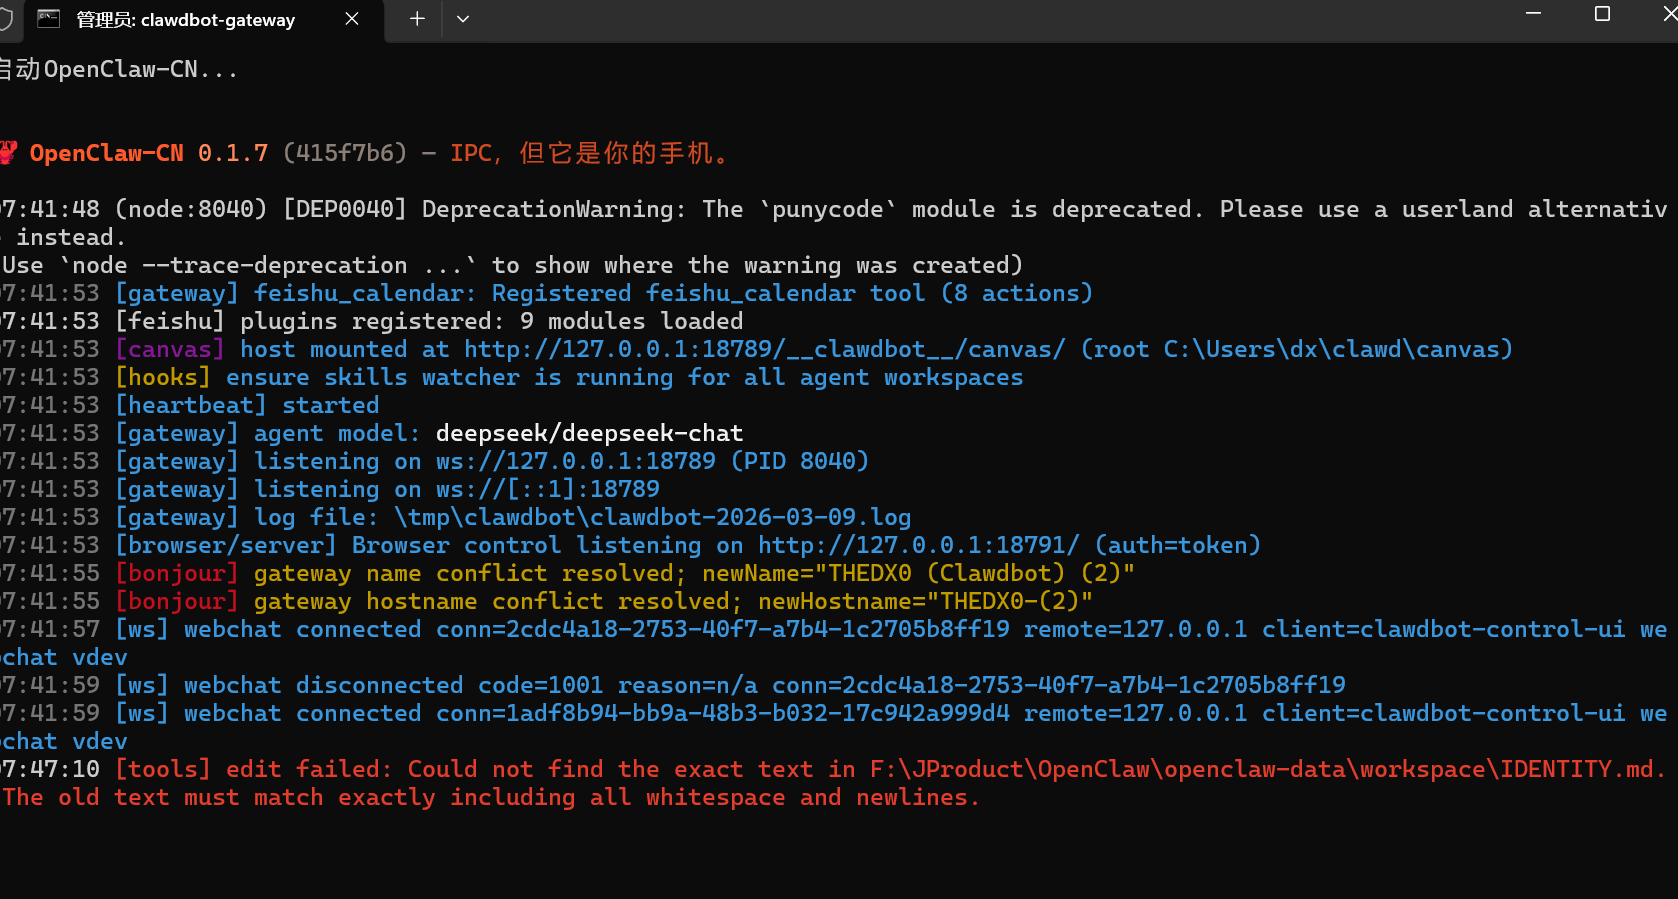Click the '9 modules loaded' text

tap(632, 321)
